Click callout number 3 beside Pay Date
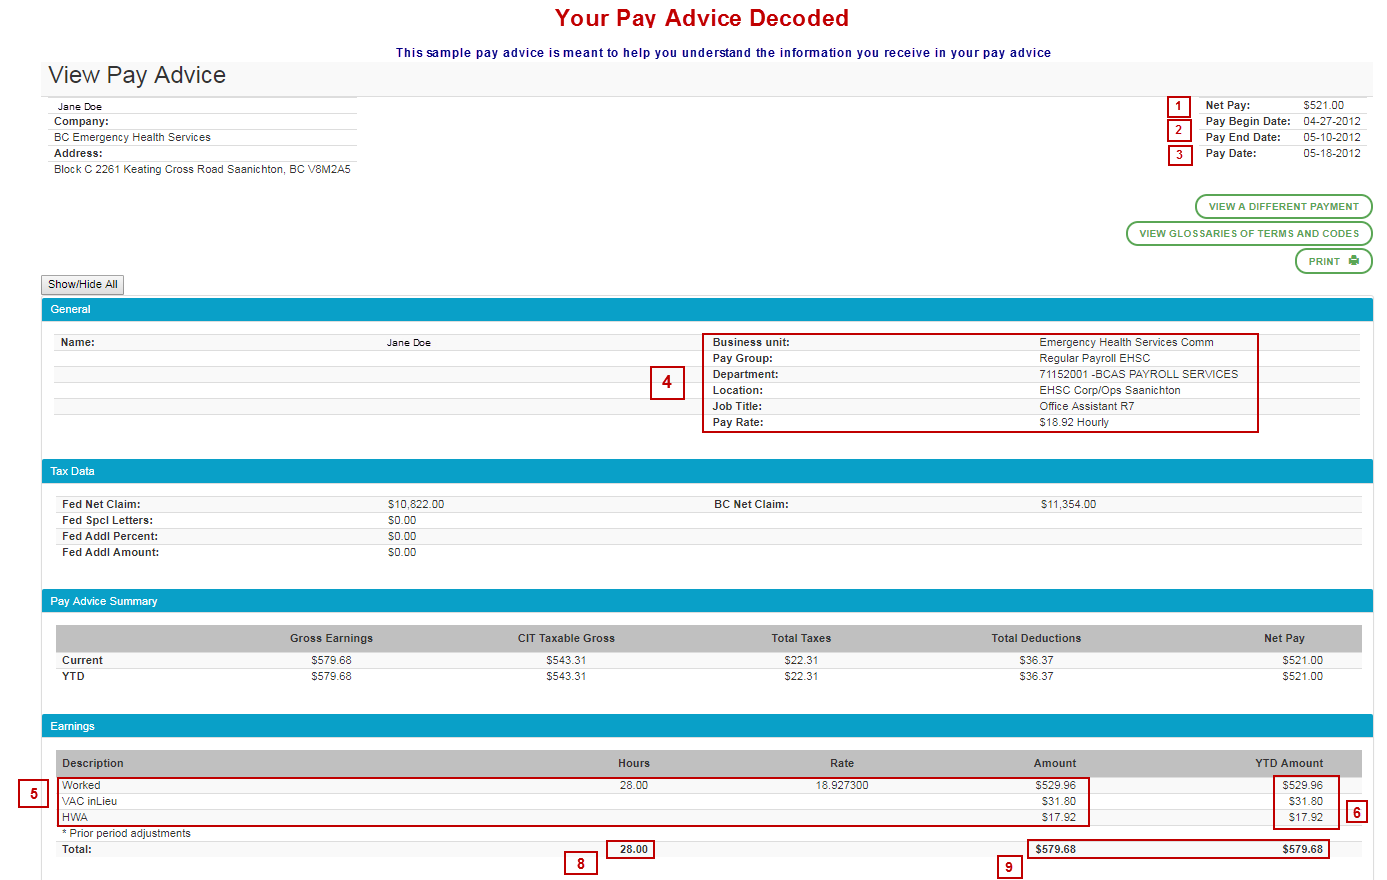Screen dimensions: 1387x880 1180,155
